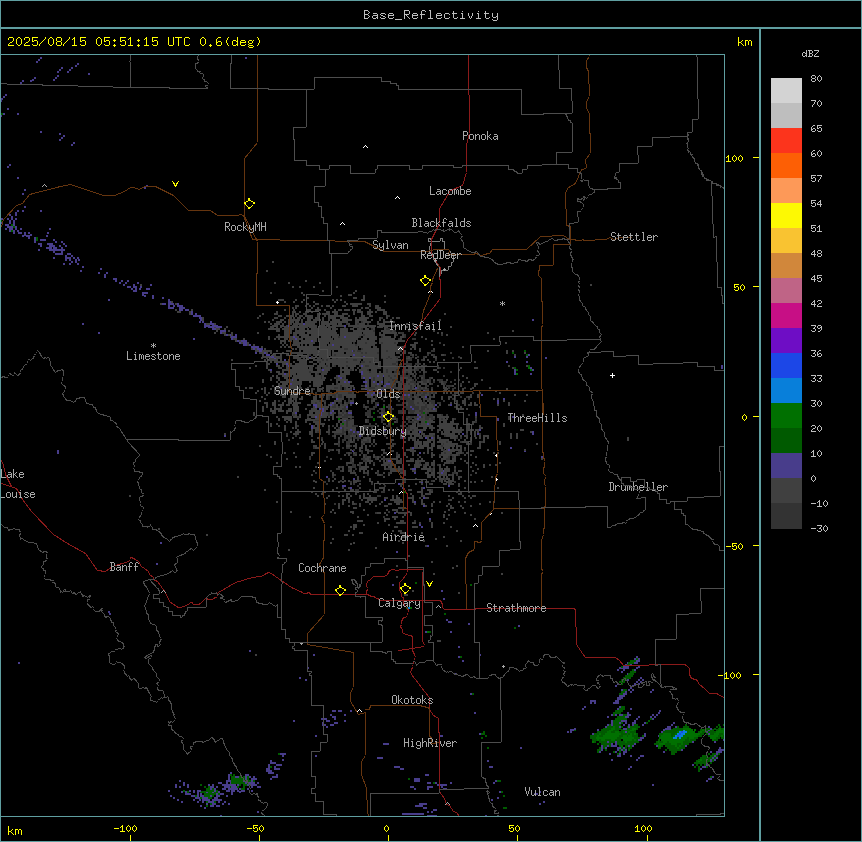Viewport: 862px width, 842px height.
Task: Click the Lacombe city label
Action: click(x=450, y=191)
